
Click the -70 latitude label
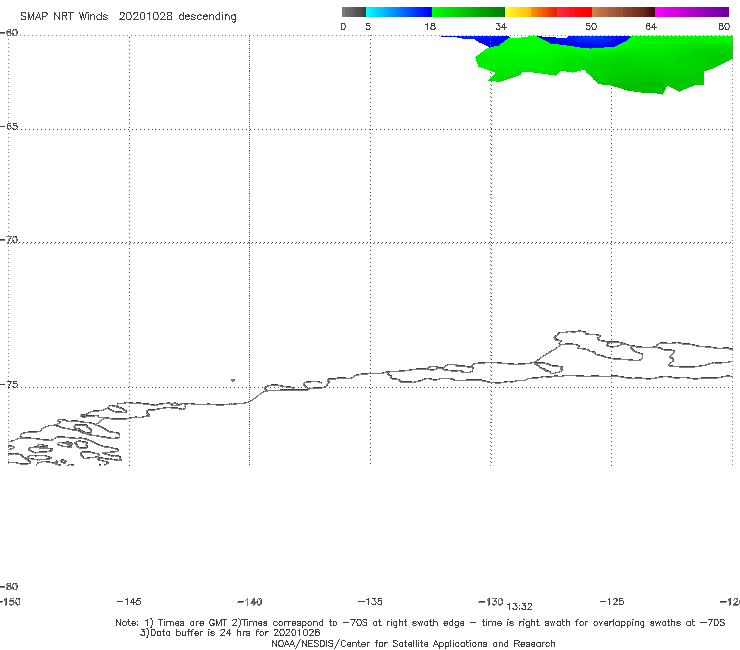click(x=9, y=240)
